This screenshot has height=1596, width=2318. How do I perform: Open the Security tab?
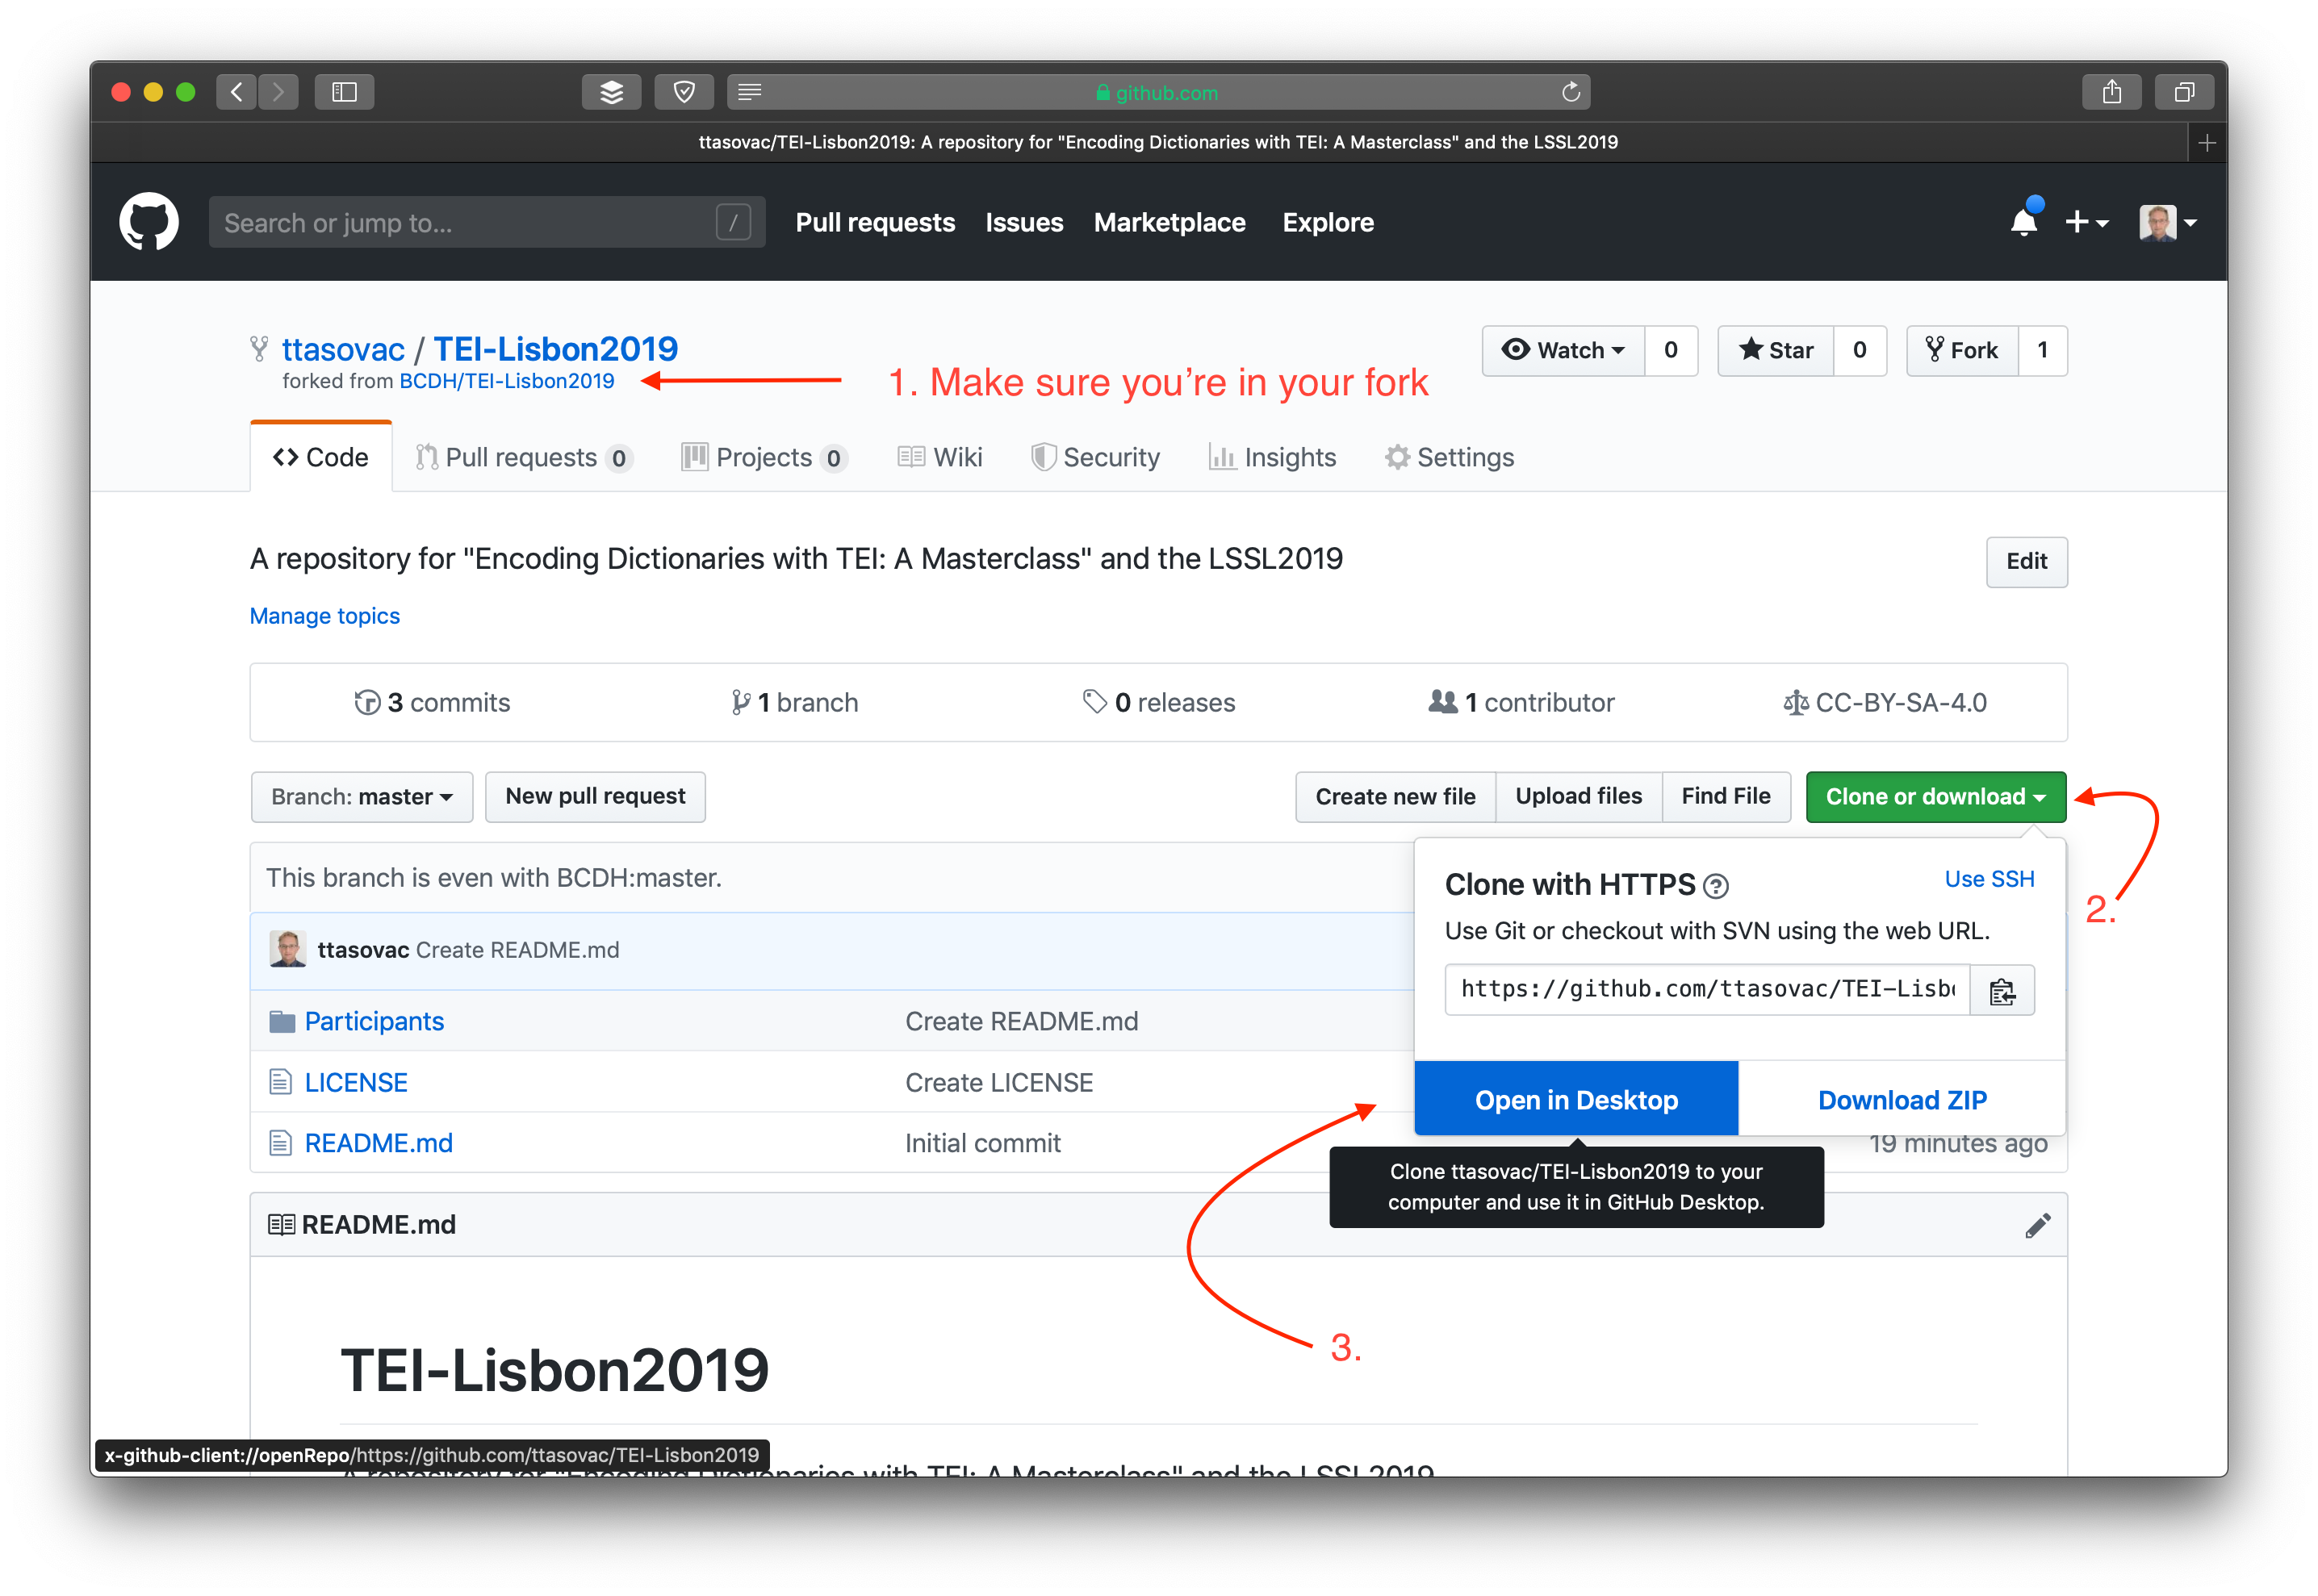tap(1095, 458)
